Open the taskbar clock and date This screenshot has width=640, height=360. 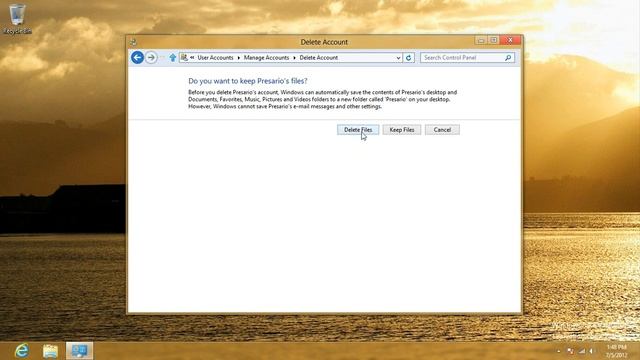click(x=616, y=351)
